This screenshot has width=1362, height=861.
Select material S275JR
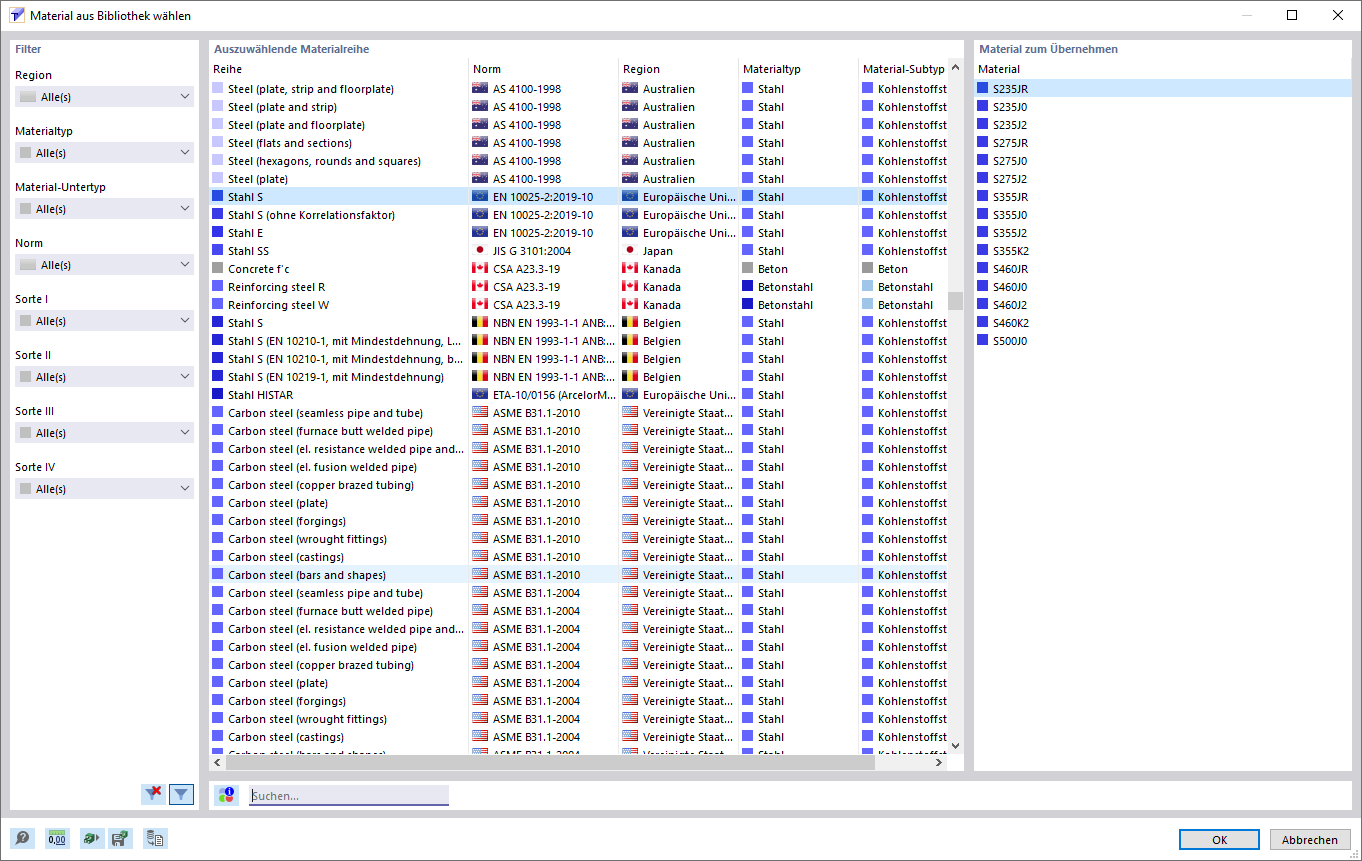[x=1163, y=143]
